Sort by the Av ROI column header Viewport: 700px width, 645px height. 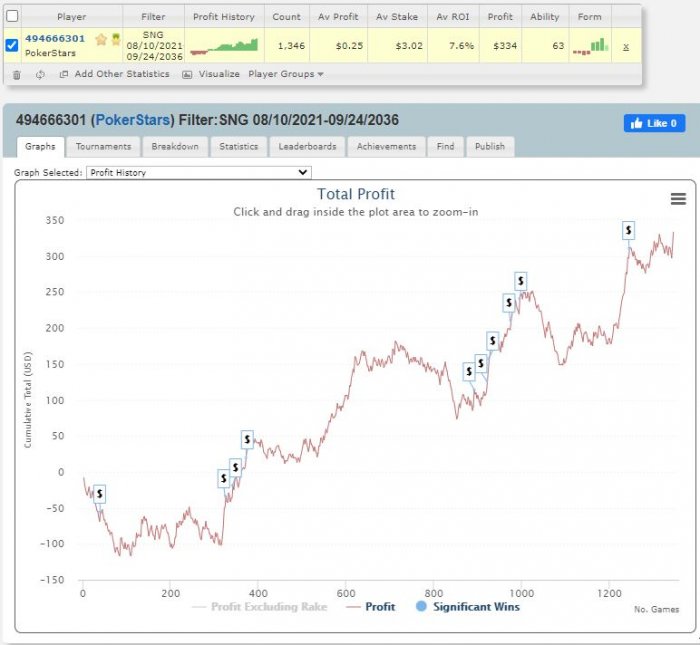[453, 17]
